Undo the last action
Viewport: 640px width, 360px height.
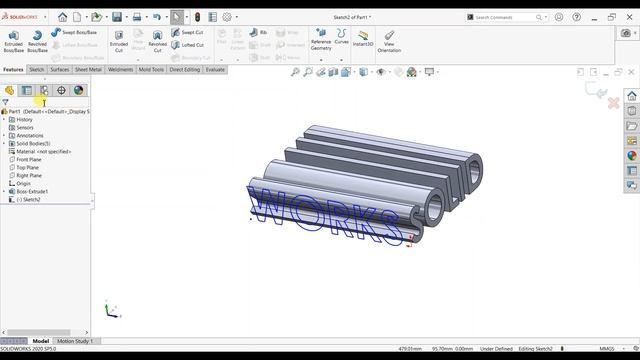(x=157, y=17)
